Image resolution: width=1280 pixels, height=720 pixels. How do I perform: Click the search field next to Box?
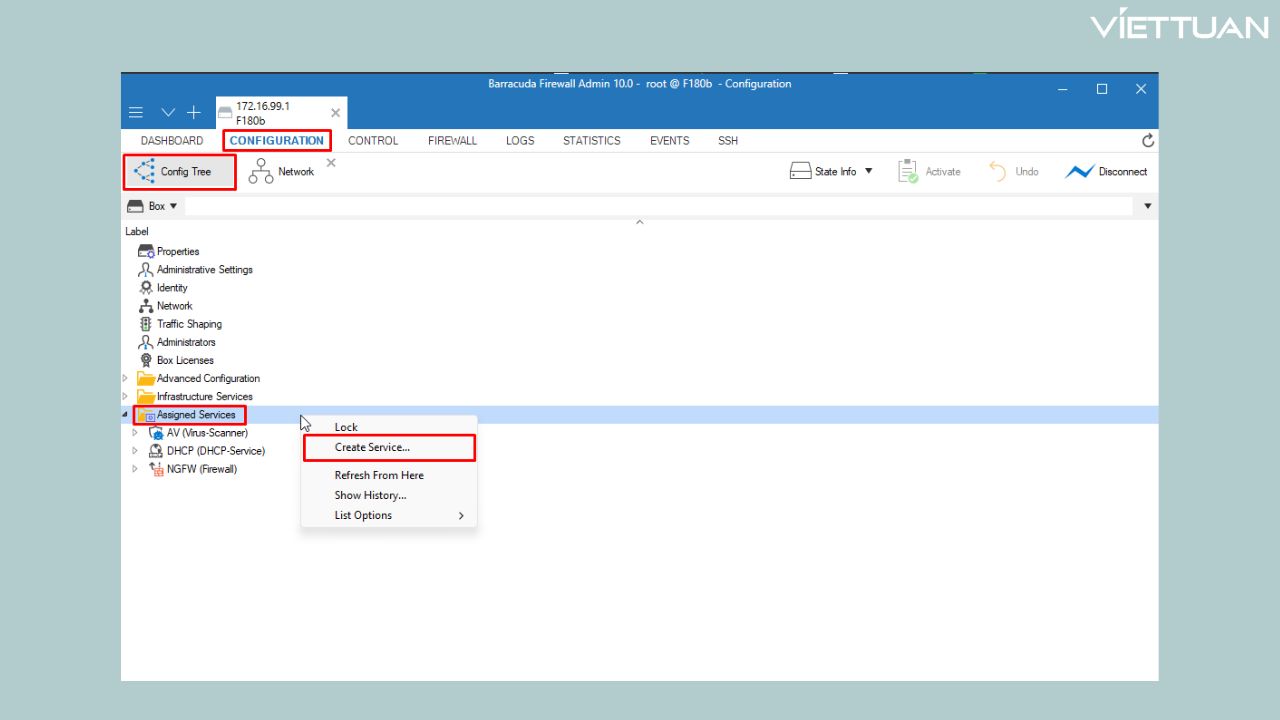[x=660, y=206]
